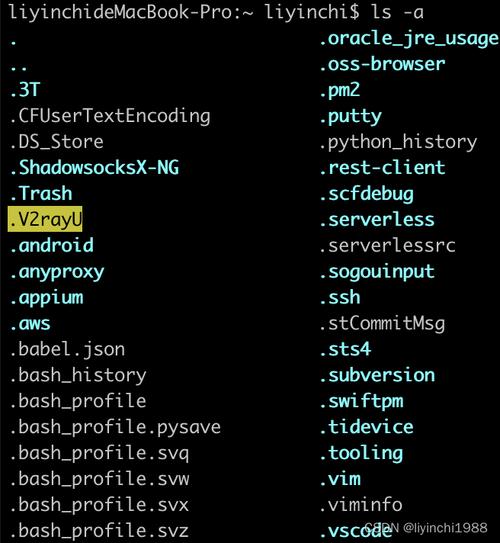Viewport: 500px width, 543px height.
Task: Click the CSDN @liyinchi1988 watermark
Action: coord(426,528)
